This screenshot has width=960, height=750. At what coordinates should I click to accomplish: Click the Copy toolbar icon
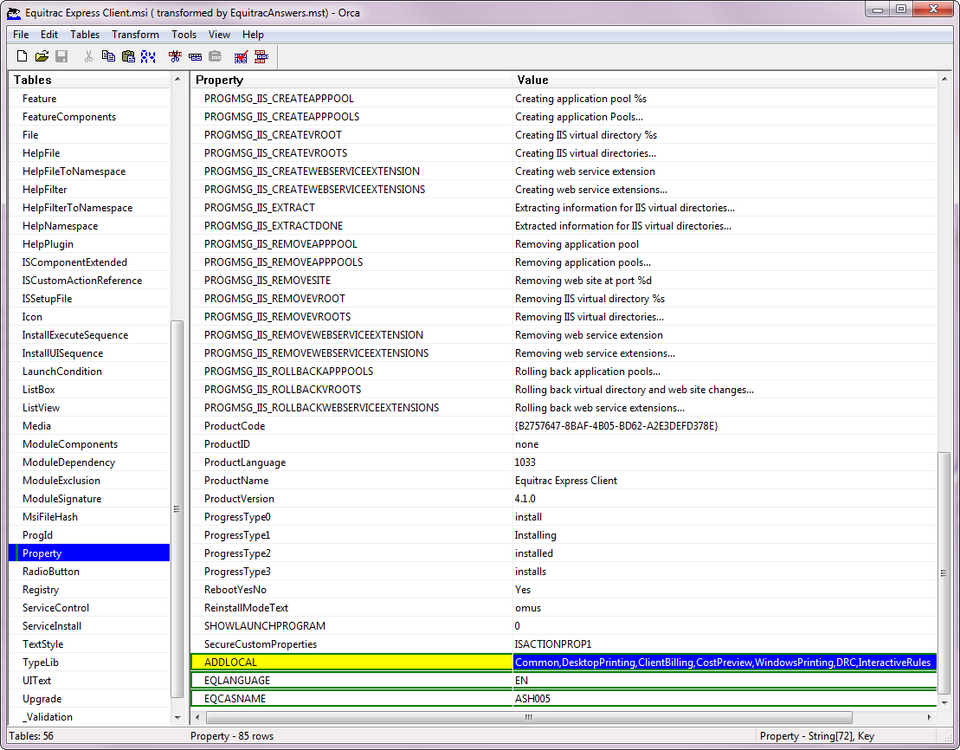coord(108,57)
